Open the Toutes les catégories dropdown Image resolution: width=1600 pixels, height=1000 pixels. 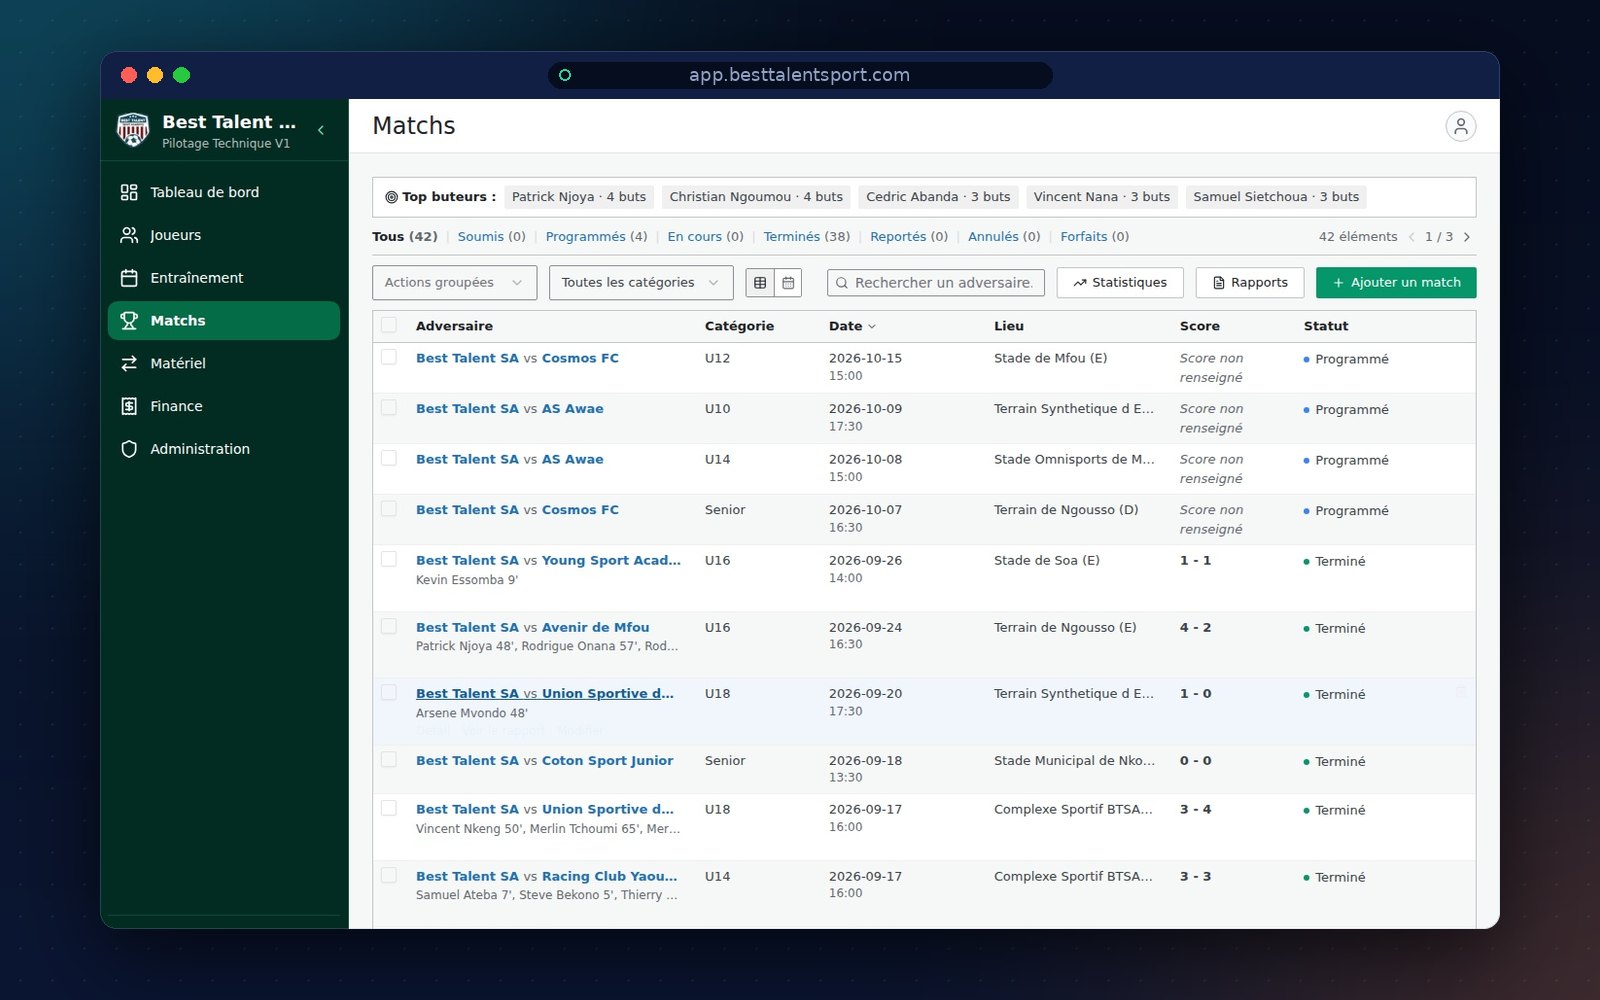pyautogui.click(x=641, y=283)
